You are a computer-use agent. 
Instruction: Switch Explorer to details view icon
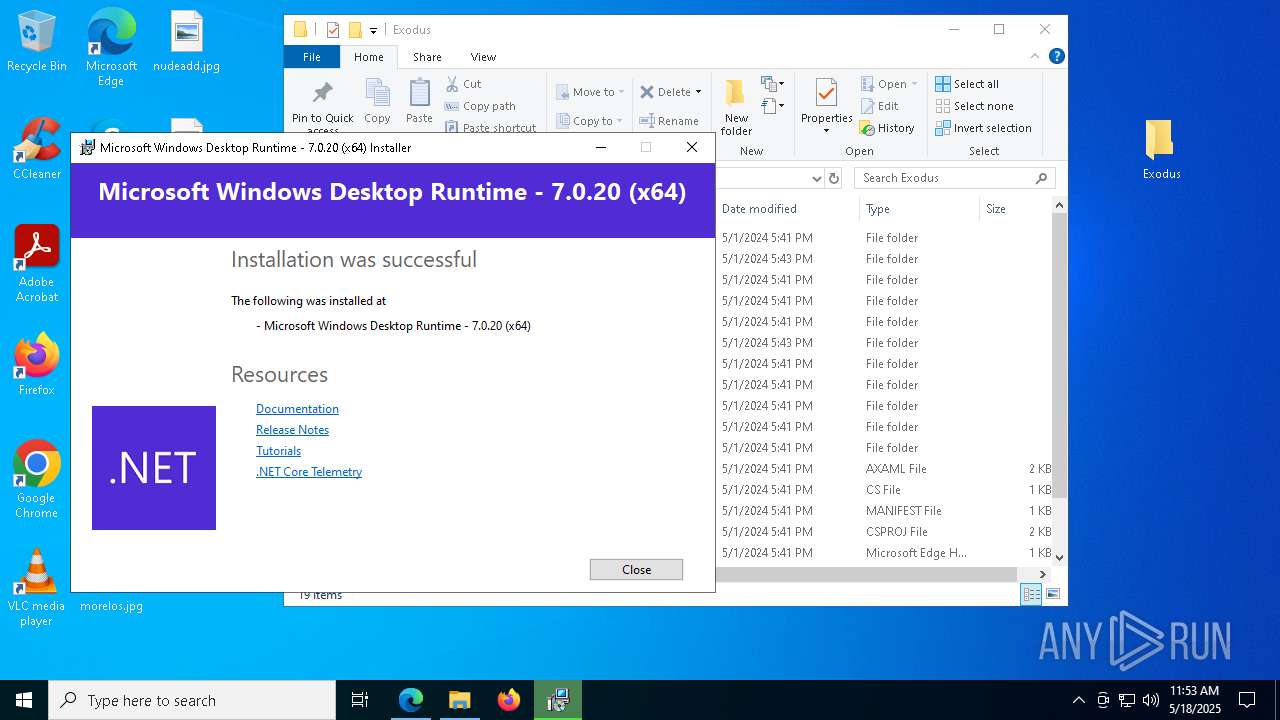point(1031,595)
